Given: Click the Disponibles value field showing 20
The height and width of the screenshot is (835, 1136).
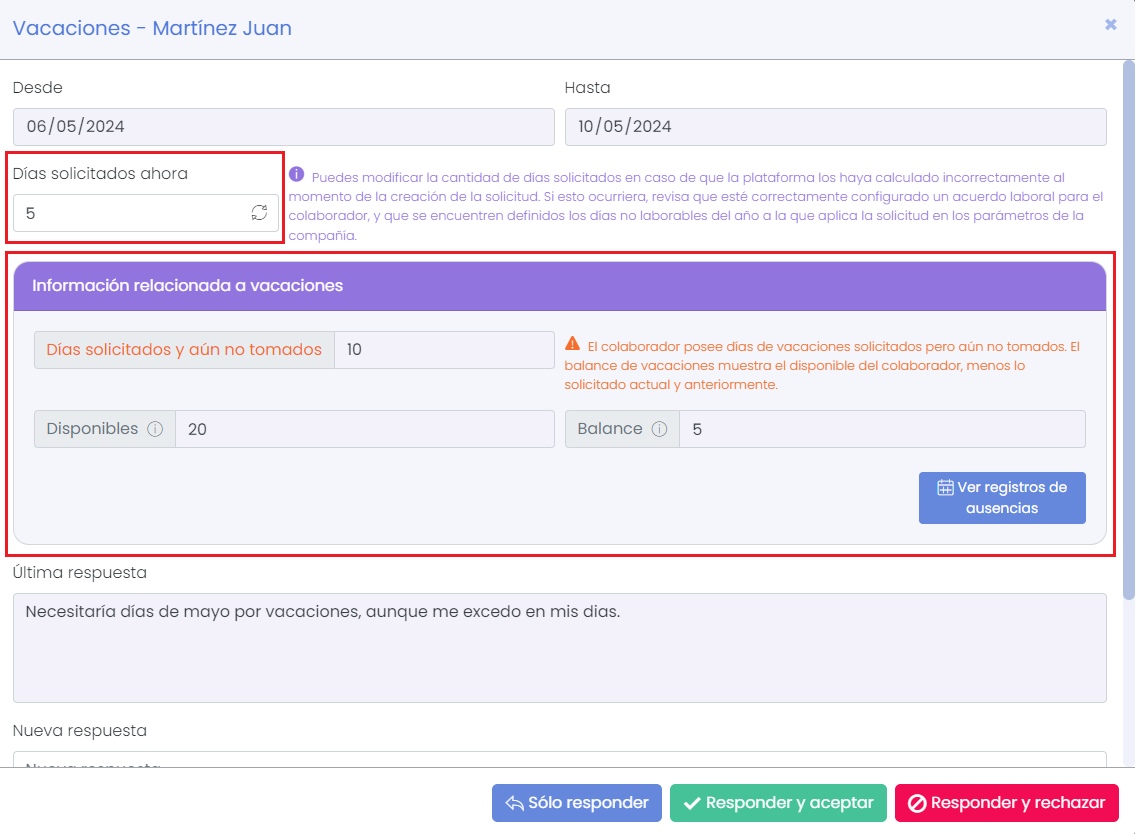Looking at the screenshot, I should tap(363, 429).
